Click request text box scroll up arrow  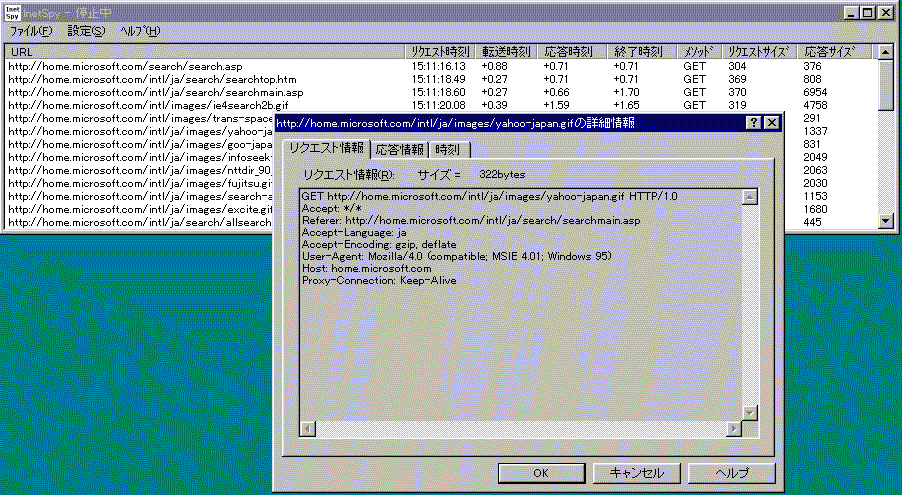tap(750, 197)
